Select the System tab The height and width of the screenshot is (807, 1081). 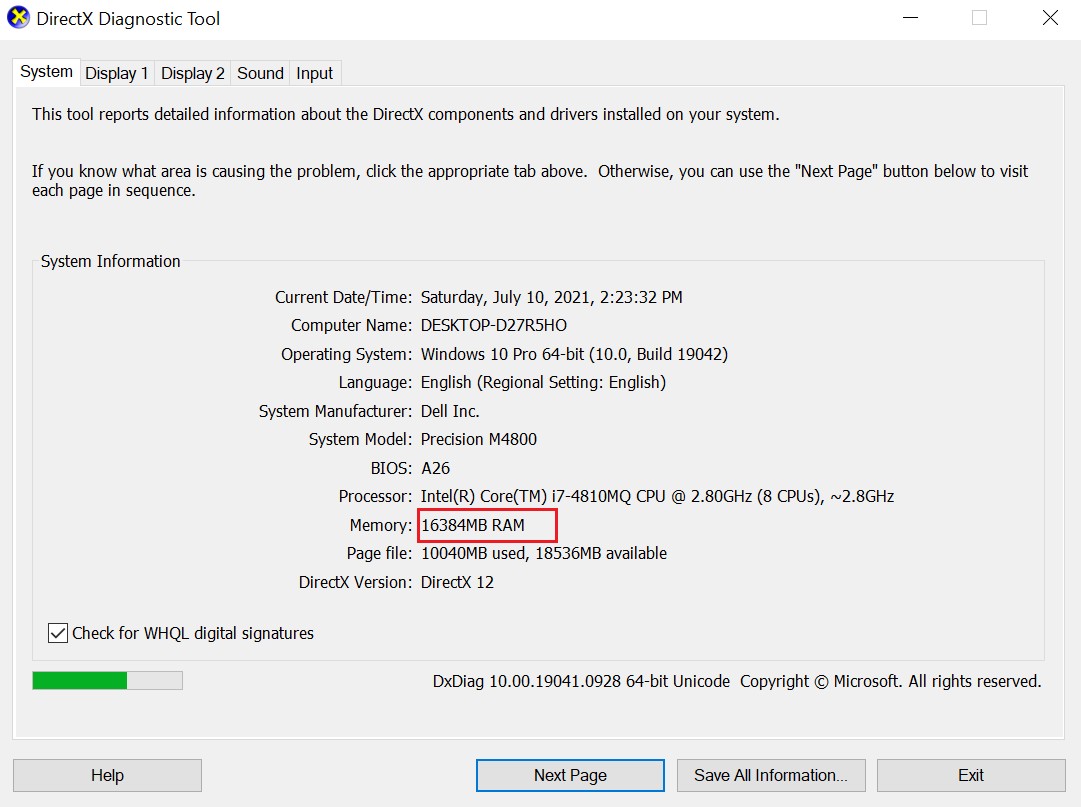(46, 72)
